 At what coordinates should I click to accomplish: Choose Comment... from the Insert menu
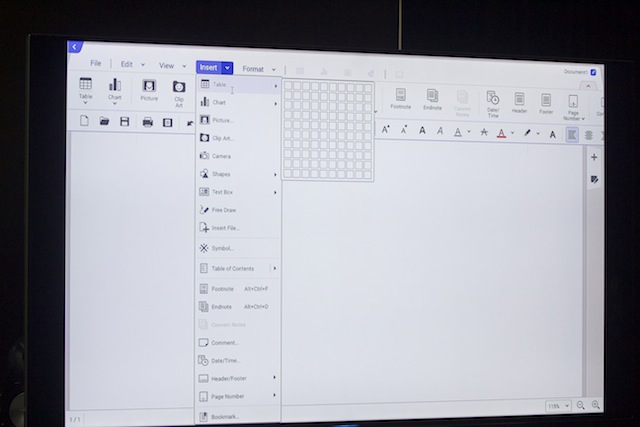pos(239,343)
